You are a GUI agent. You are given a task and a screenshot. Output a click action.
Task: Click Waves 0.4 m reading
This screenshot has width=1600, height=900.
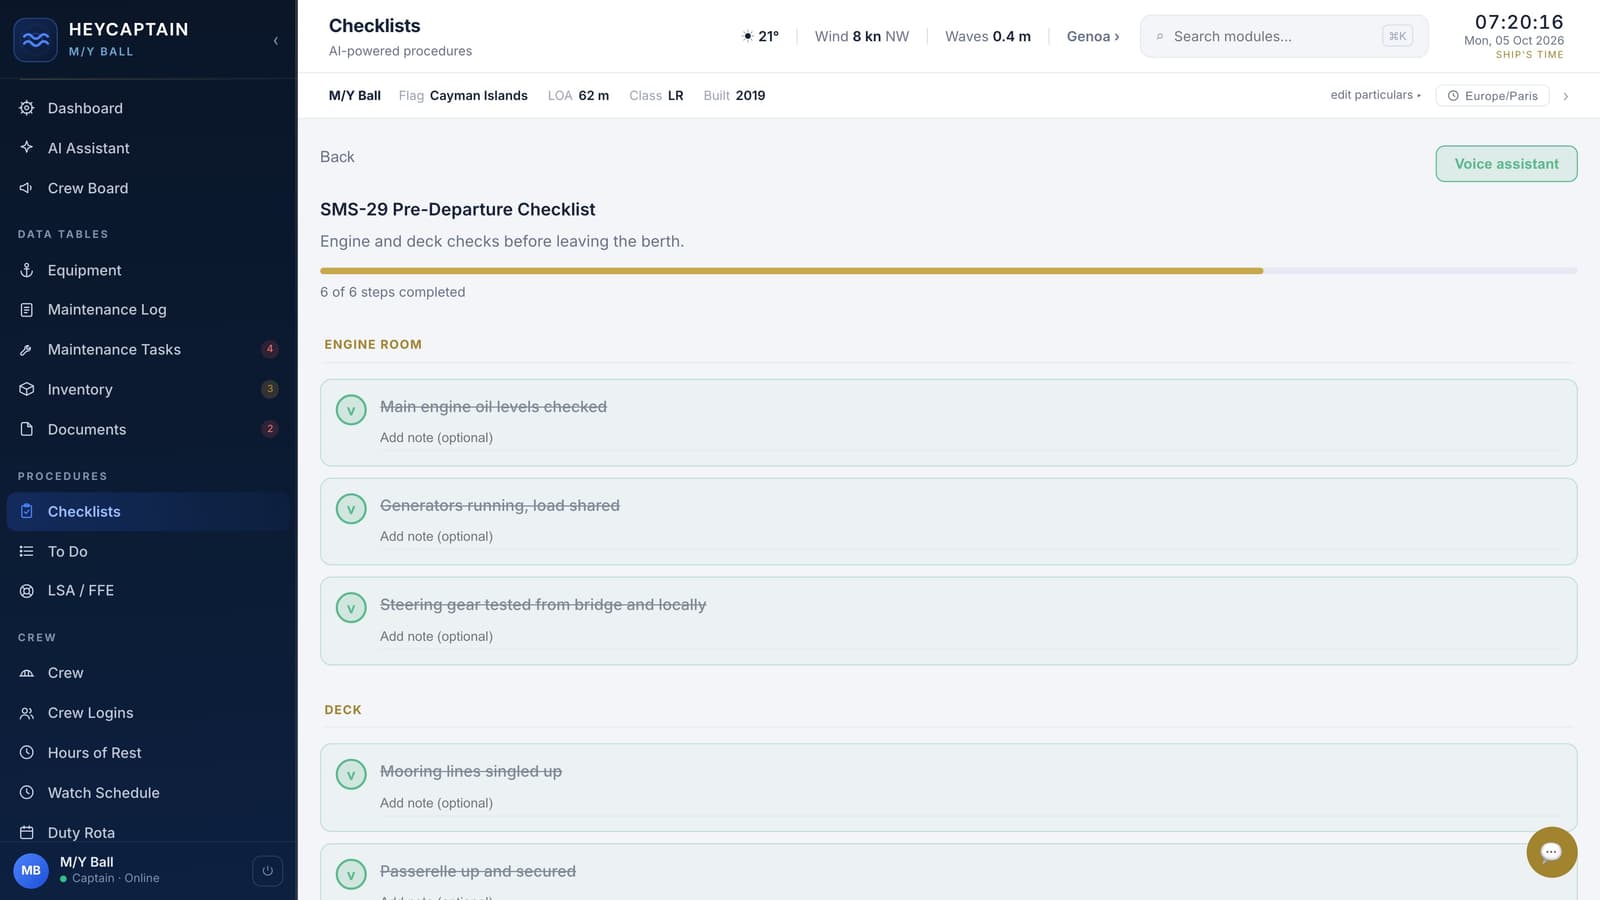click(988, 36)
